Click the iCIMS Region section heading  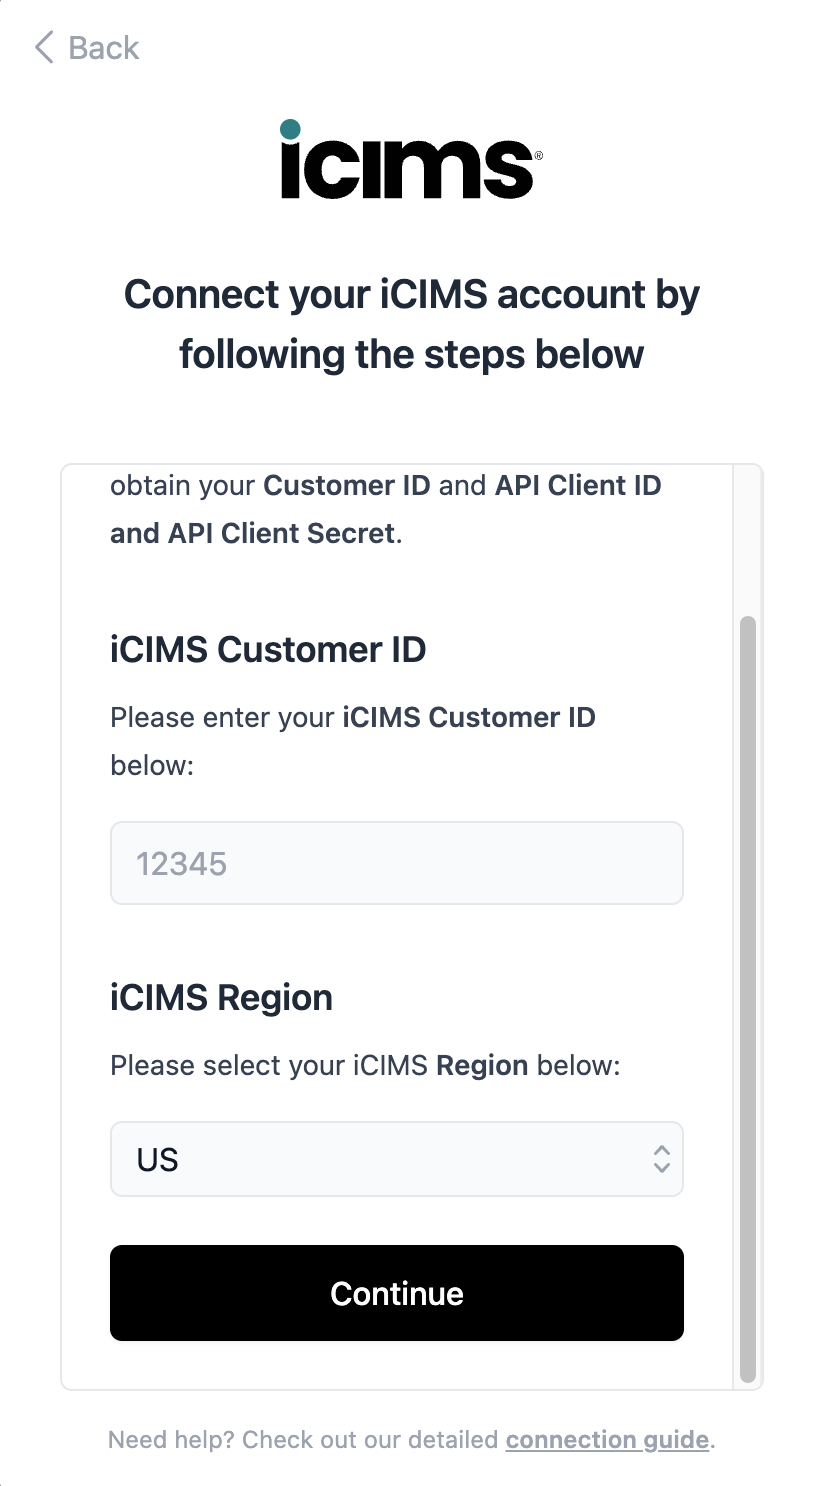[221, 998]
